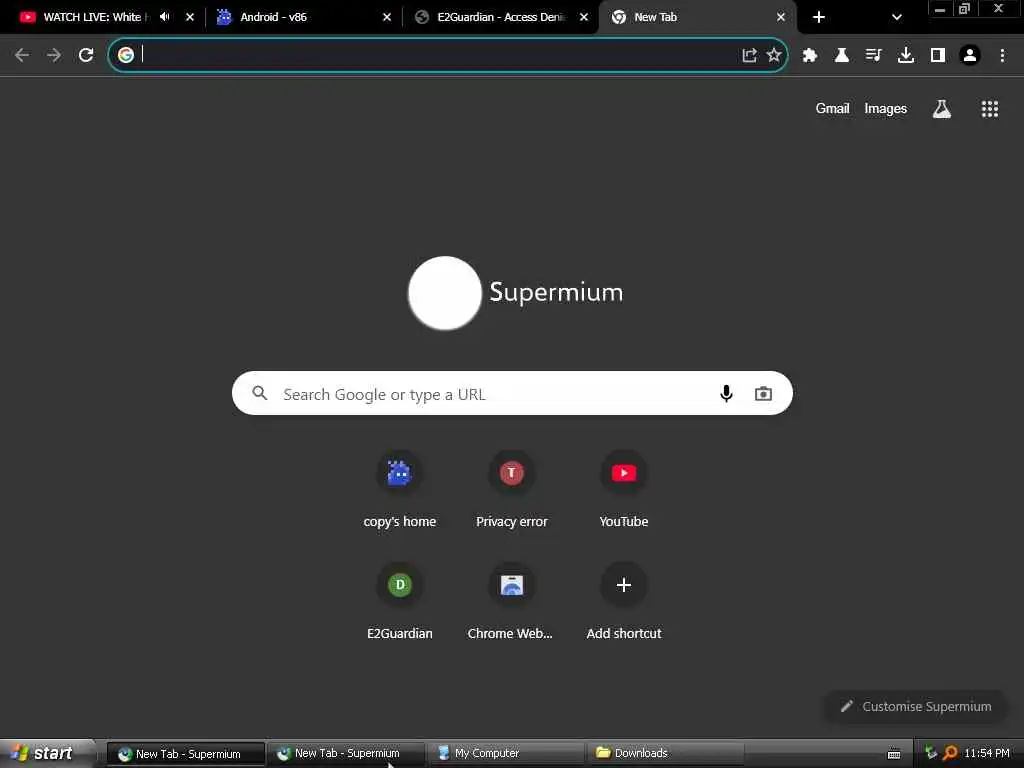Open the profile avatar menu
This screenshot has height=768, width=1024.
point(970,55)
